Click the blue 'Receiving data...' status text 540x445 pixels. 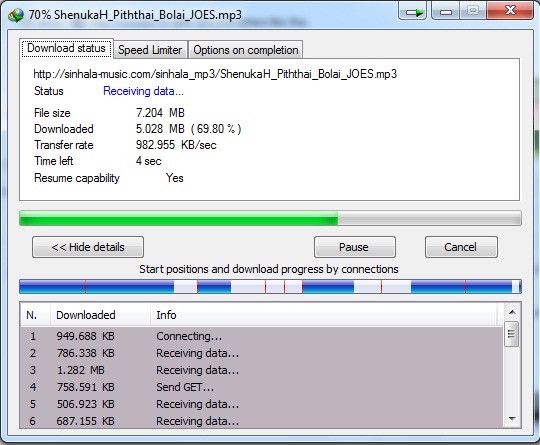(143, 91)
